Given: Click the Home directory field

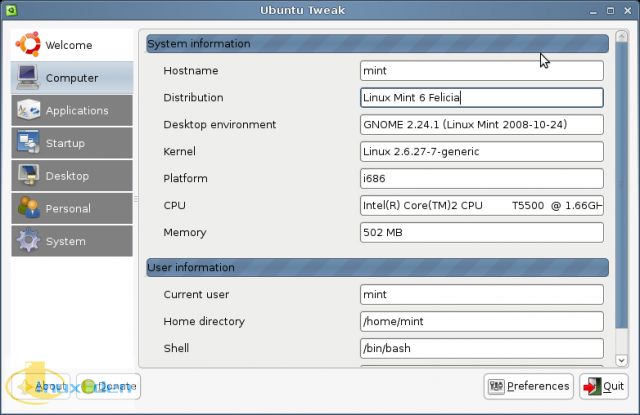Looking at the screenshot, I should (x=482, y=321).
